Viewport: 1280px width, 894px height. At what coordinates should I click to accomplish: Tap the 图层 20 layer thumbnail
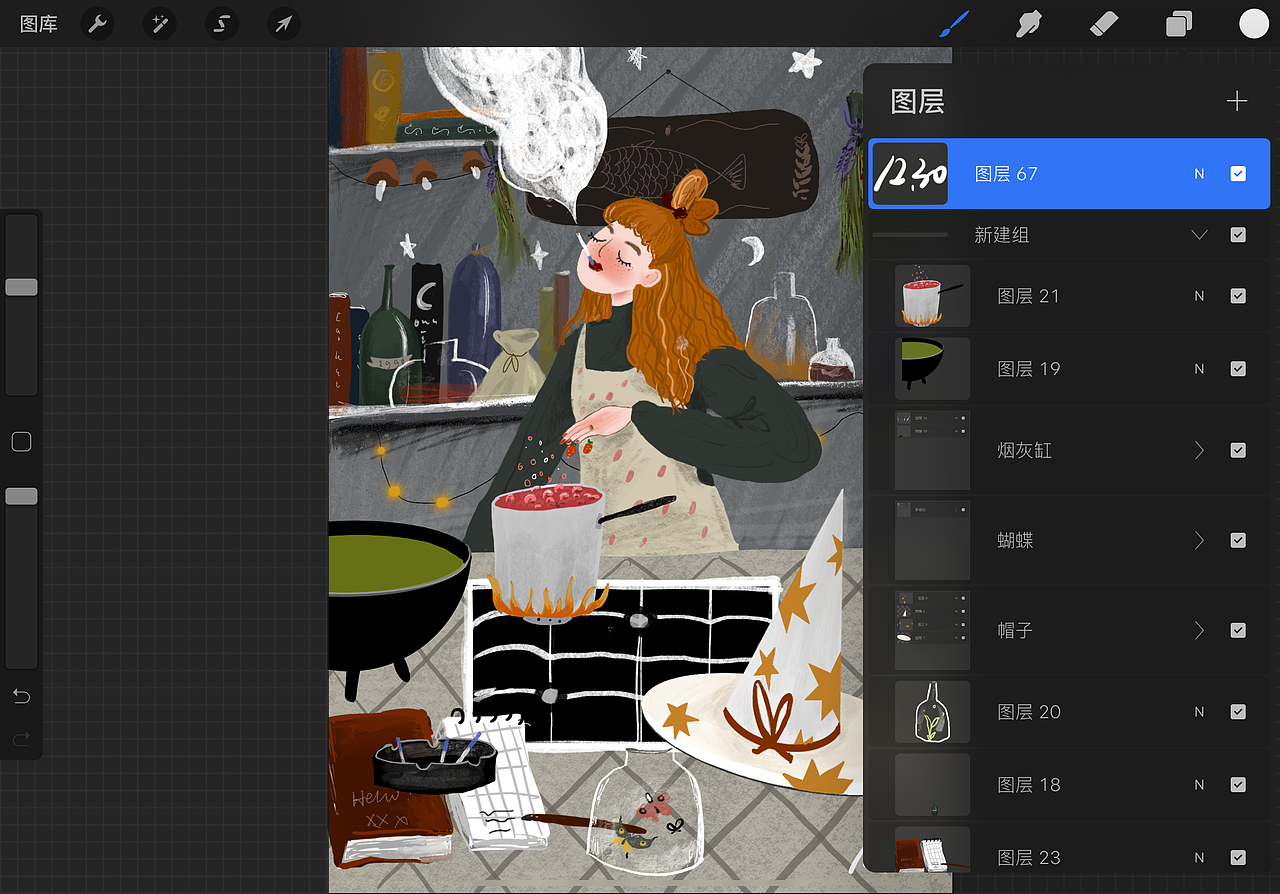pyautogui.click(x=932, y=712)
